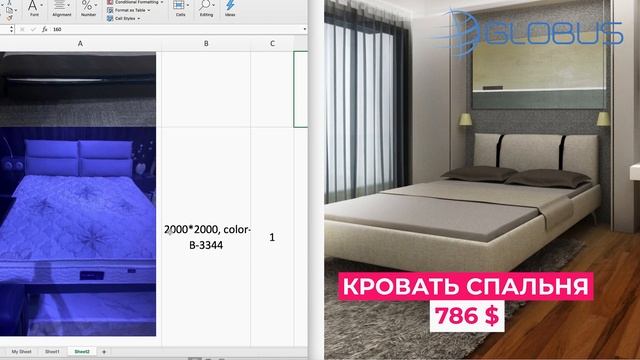Click the fx insert function icon

(x=44, y=29)
